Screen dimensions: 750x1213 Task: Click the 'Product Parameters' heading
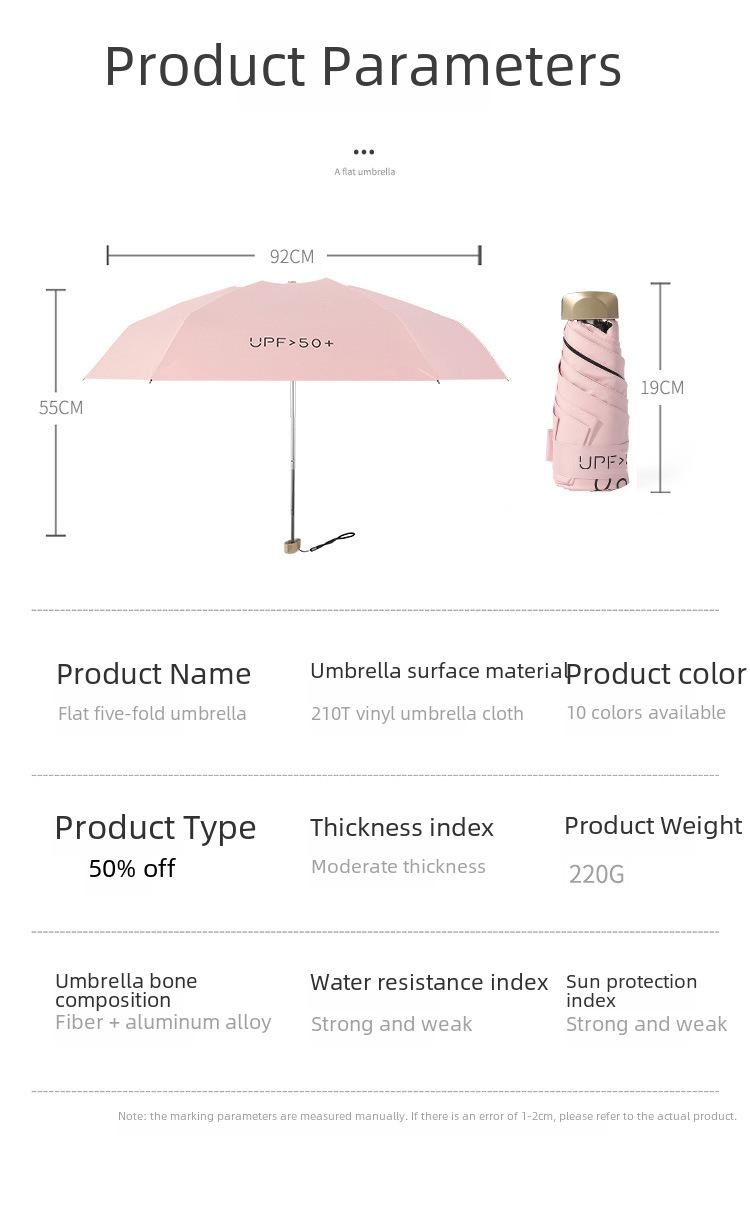point(363,66)
